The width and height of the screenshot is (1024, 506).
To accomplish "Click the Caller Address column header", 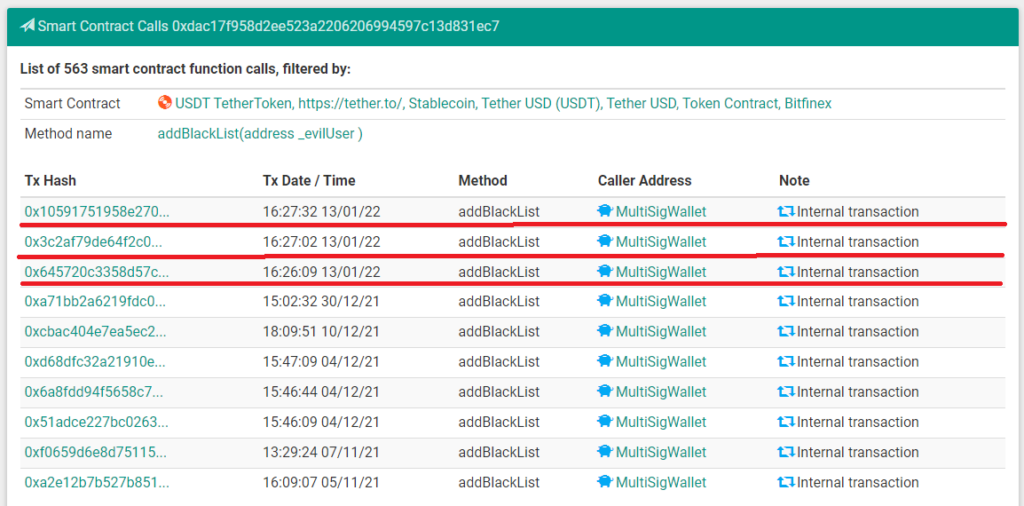I will 645,180.
